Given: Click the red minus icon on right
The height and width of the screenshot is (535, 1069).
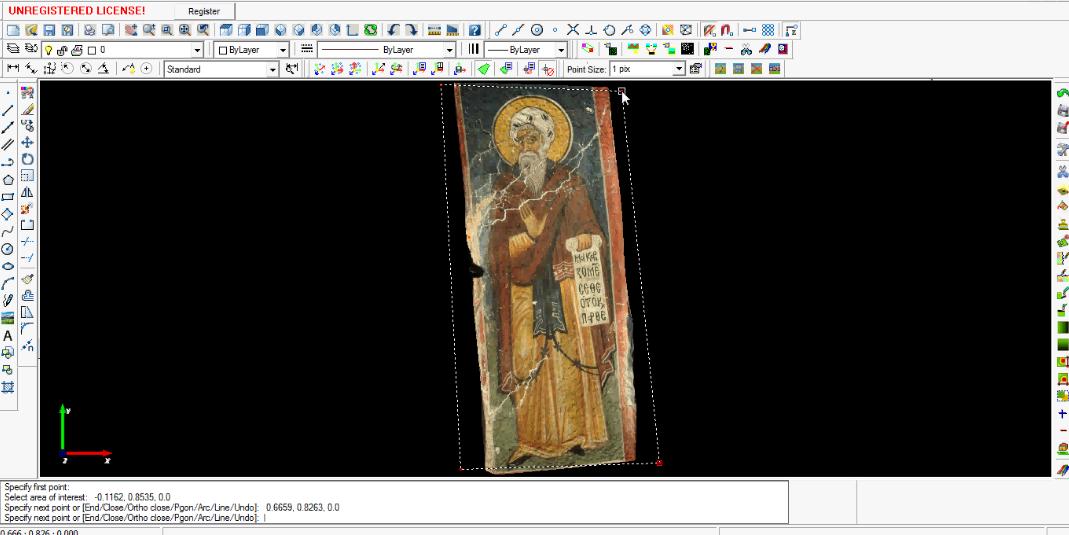Looking at the screenshot, I should (x=1062, y=431).
